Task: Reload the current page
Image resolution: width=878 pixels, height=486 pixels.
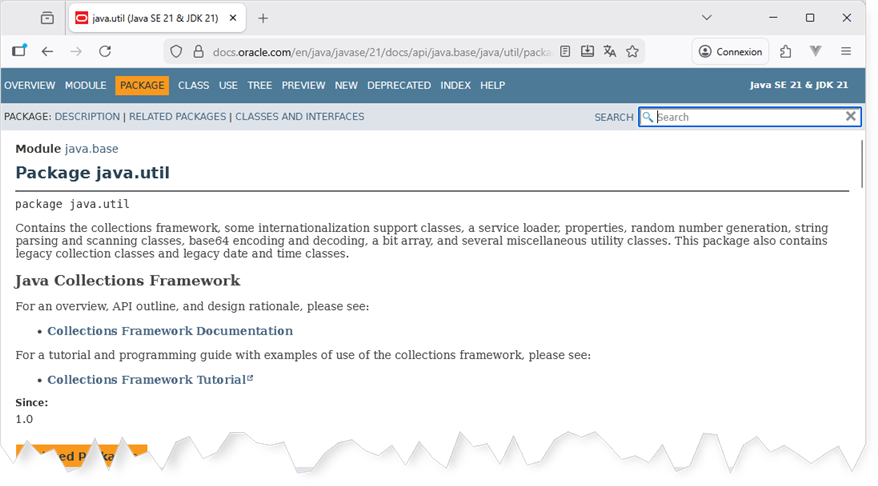Action: [105, 52]
